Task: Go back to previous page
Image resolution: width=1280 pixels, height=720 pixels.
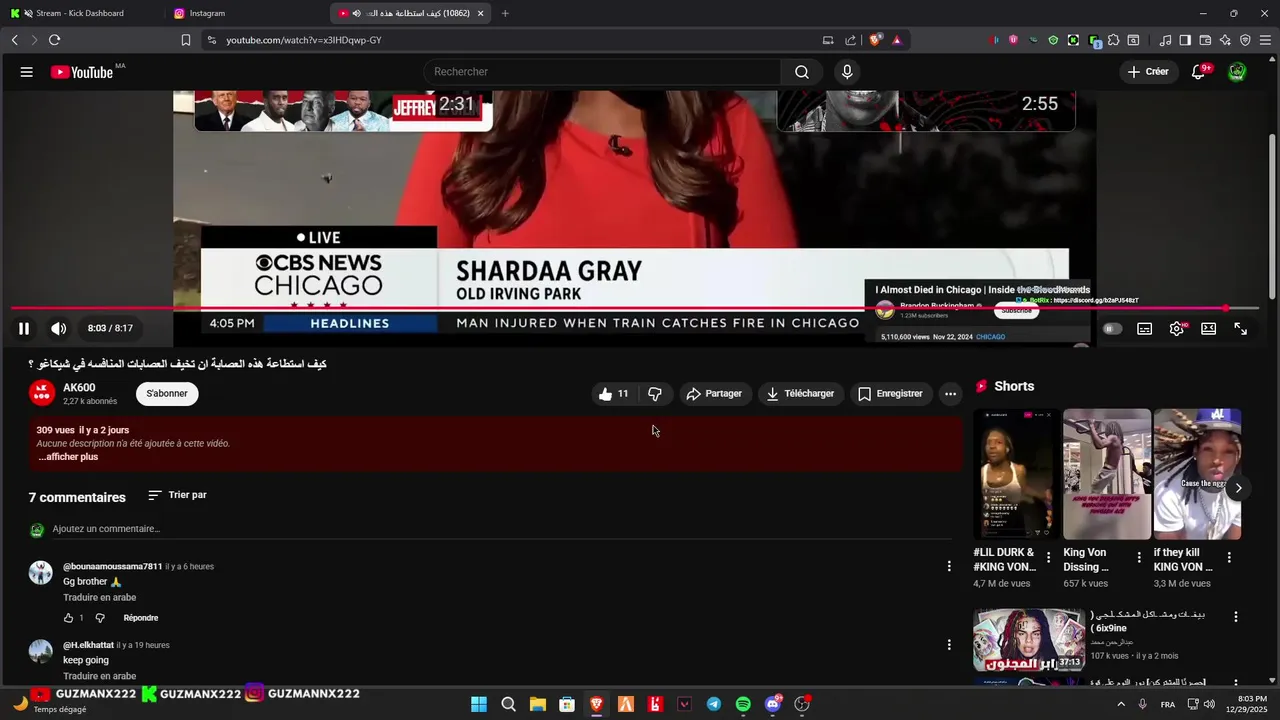Action: coord(14,40)
